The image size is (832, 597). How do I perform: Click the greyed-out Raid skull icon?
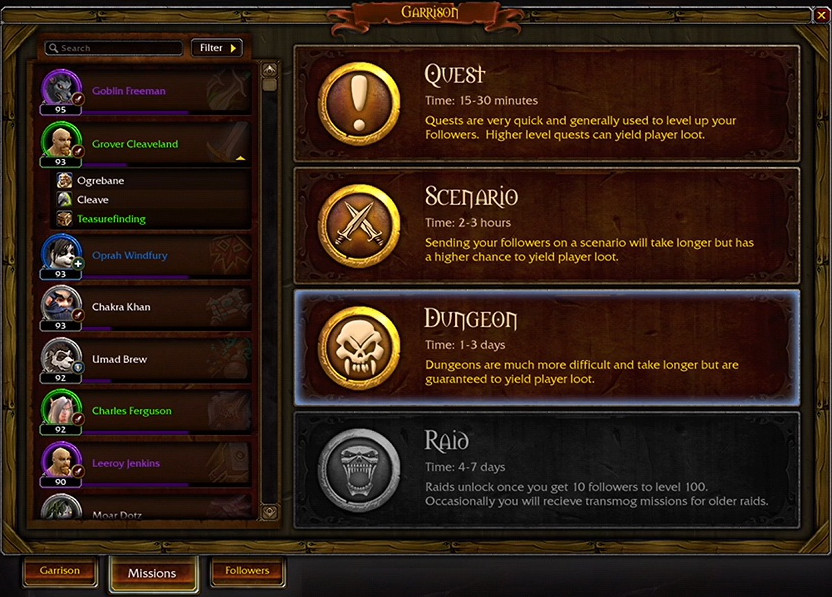click(359, 470)
